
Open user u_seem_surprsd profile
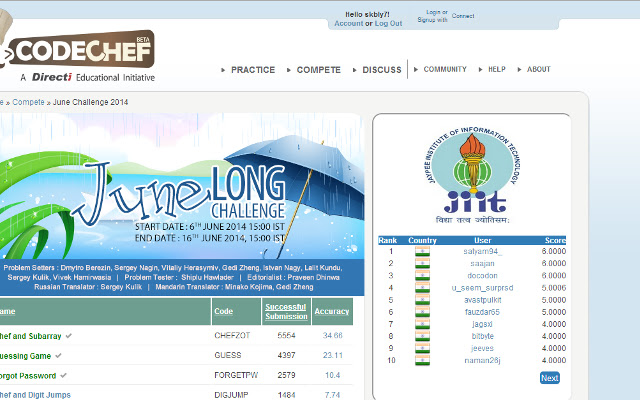coord(482,288)
